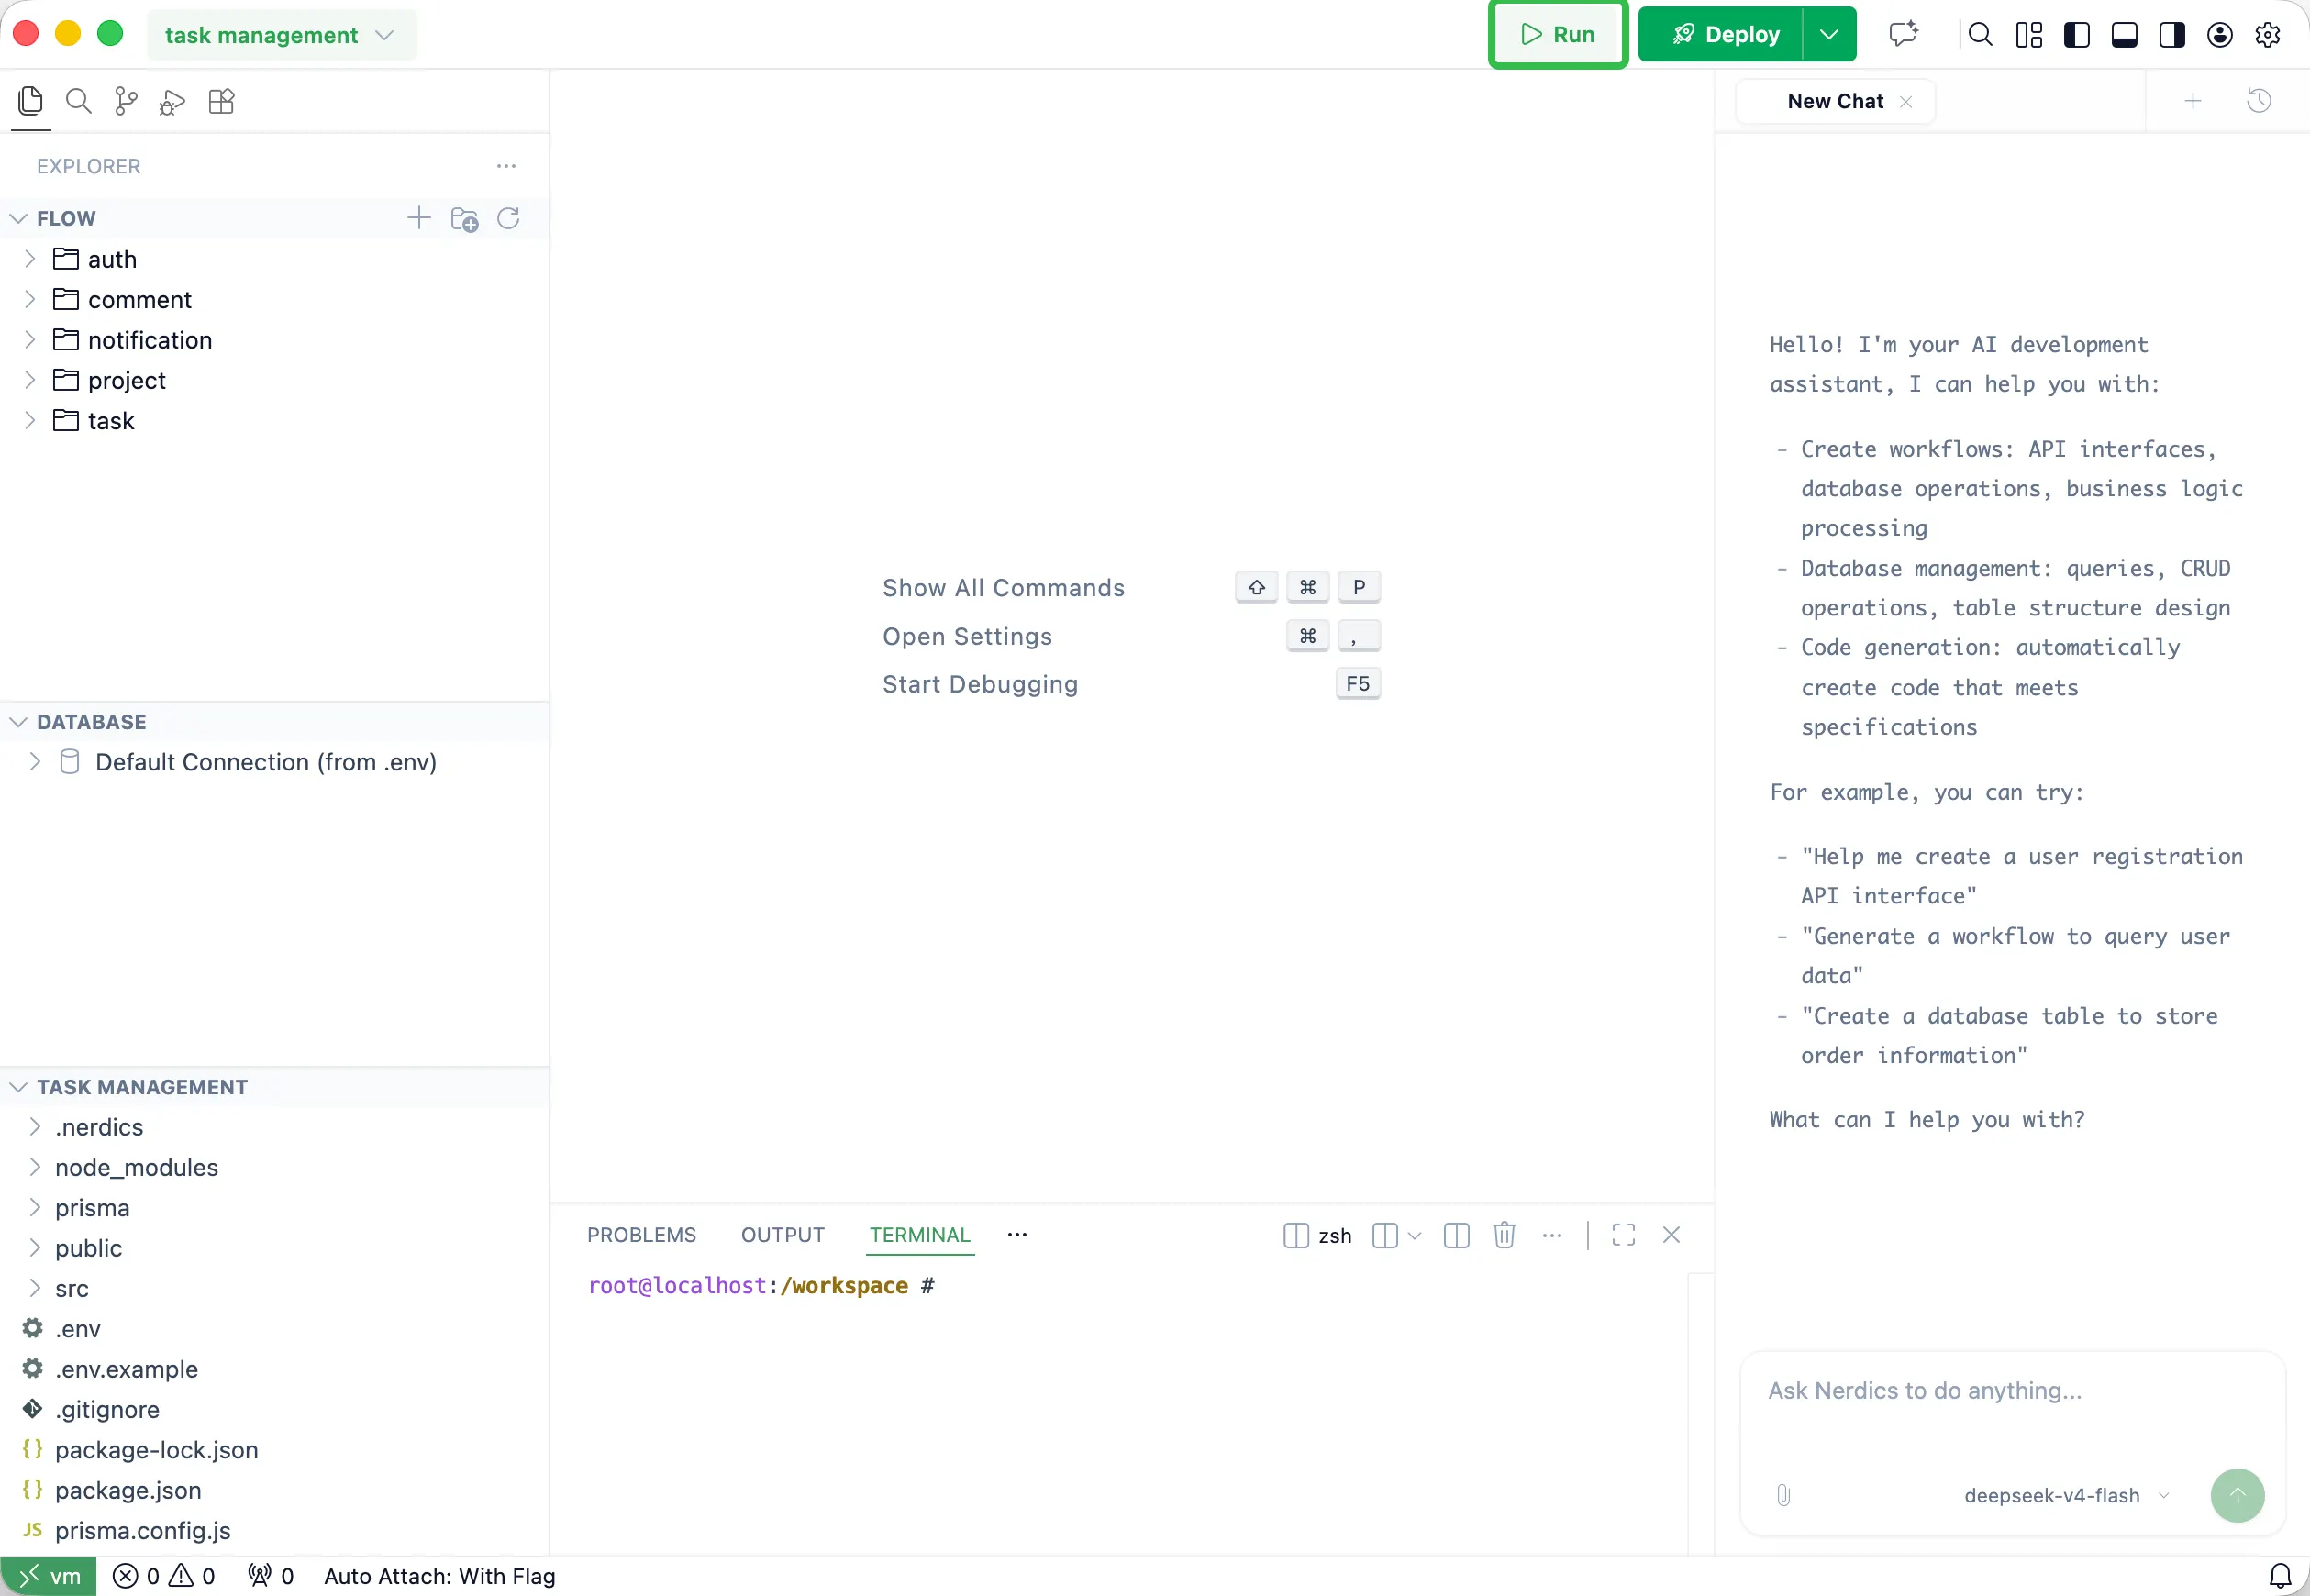Image resolution: width=2310 pixels, height=1596 pixels.
Task: Open terminal launch profile dropdown arrow
Action: coord(1414,1236)
